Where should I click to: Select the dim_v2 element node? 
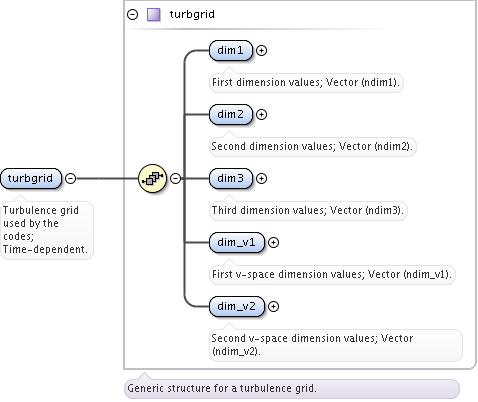237,306
